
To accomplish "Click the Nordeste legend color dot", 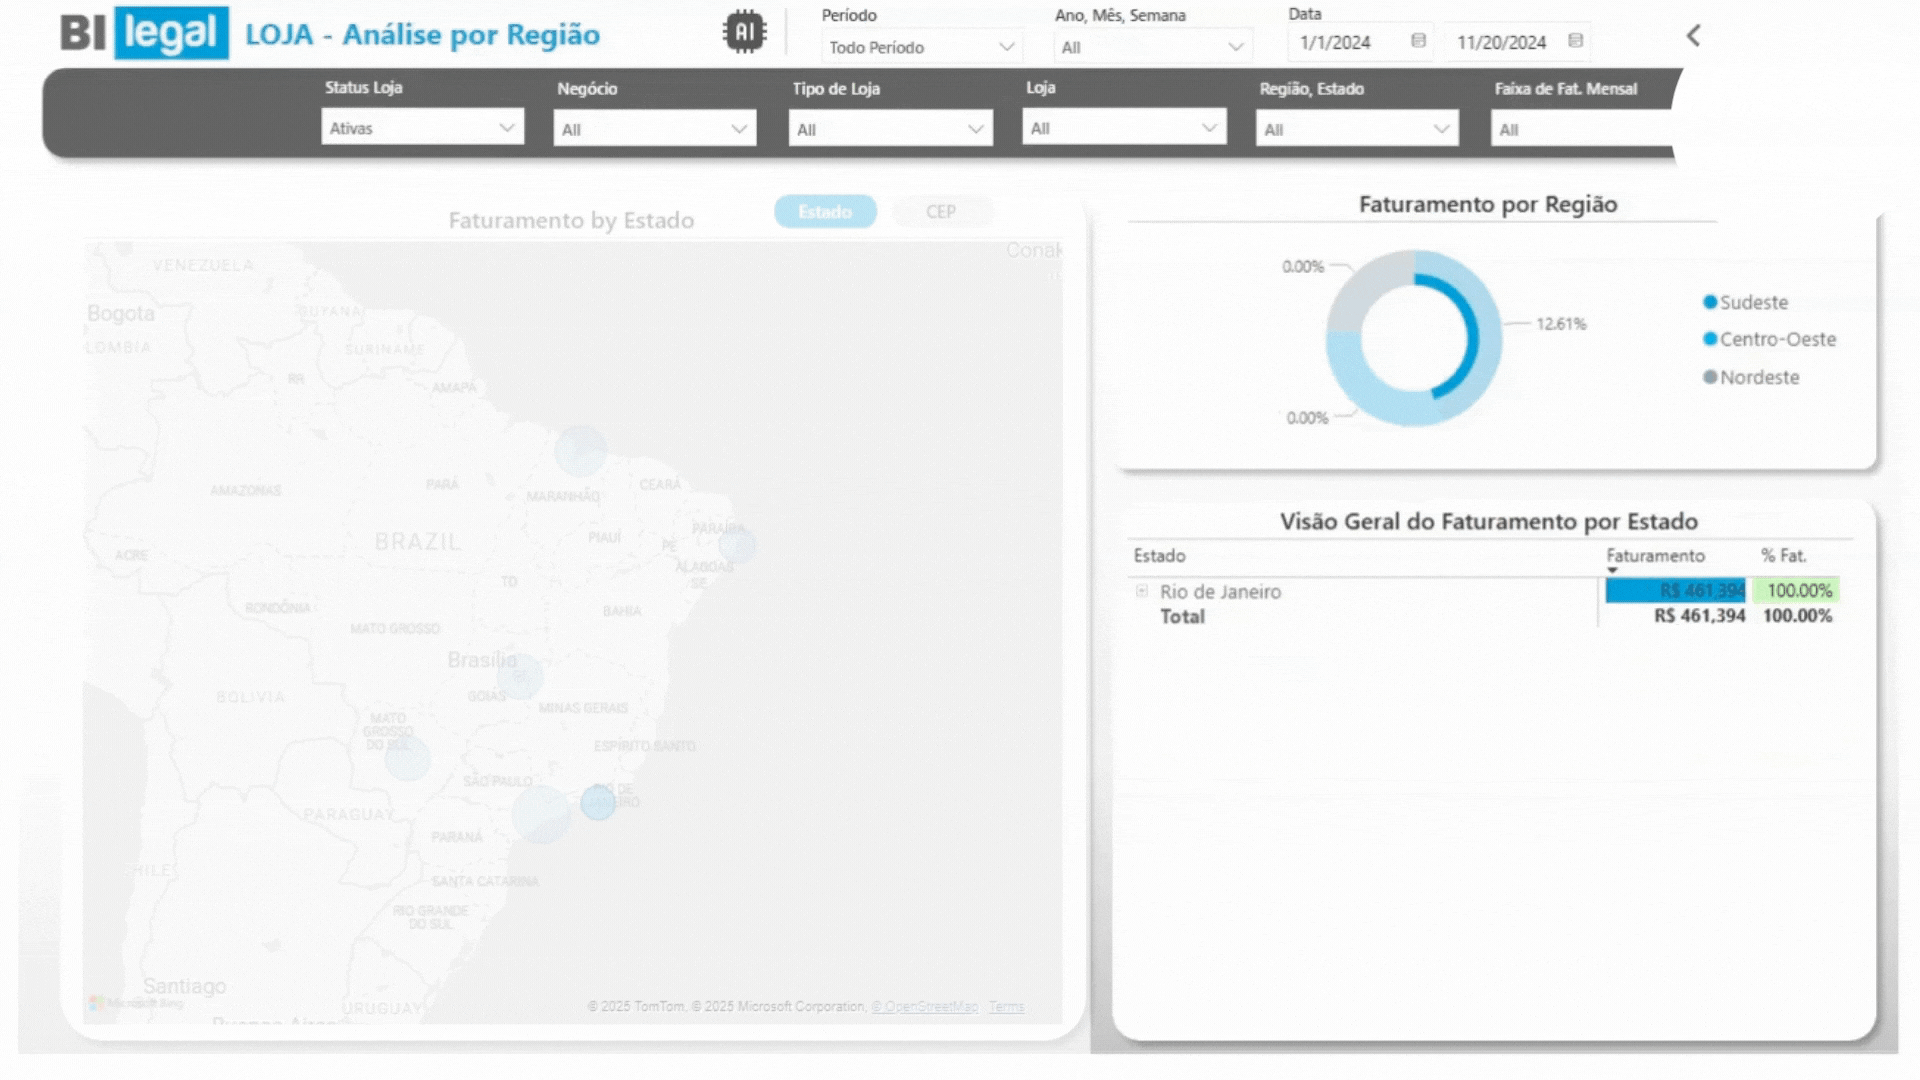I will point(1710,377).
